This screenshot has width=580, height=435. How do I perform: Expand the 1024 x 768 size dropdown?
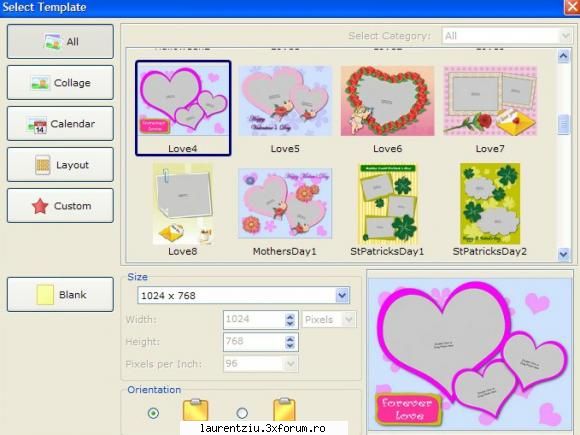tap(342, 295)
